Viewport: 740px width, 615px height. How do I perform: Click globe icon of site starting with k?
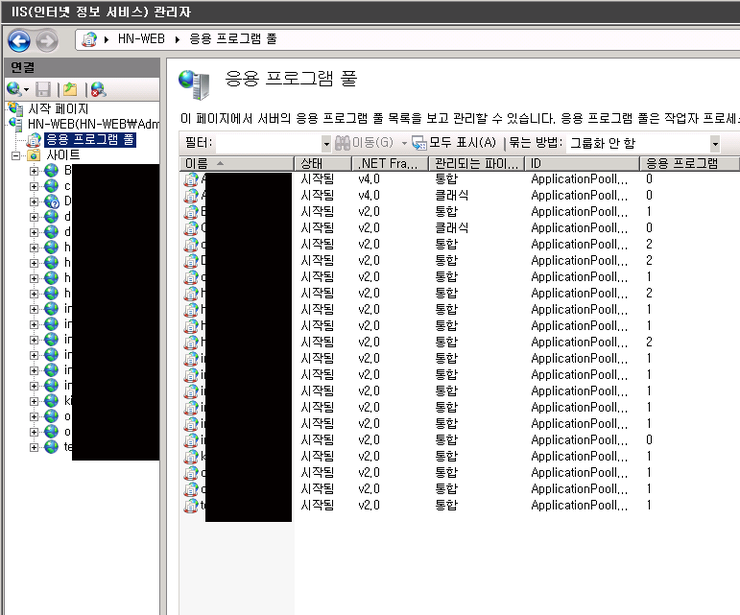tap(51, 401)
